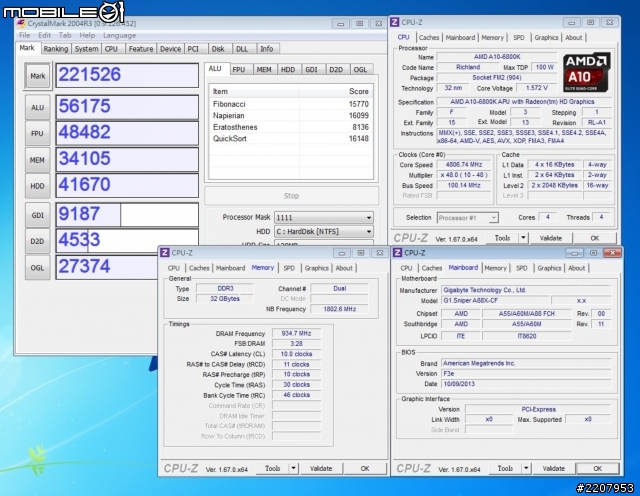Screen dimensions: 640x496
Task: Open the Edit menu in CrystalMark
Action: (44, 36)
